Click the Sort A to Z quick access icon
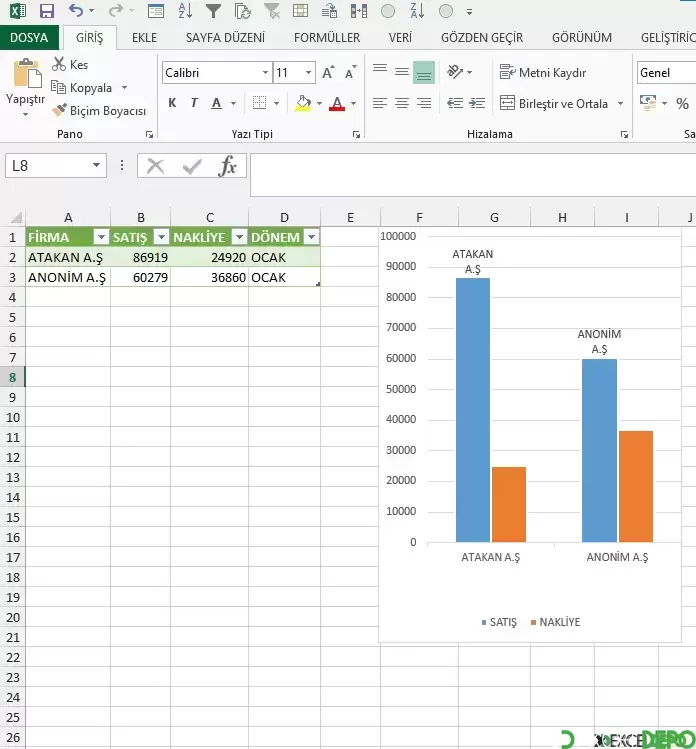The width and height of the screenshot is (696, 749). click(x=185, y=11)
